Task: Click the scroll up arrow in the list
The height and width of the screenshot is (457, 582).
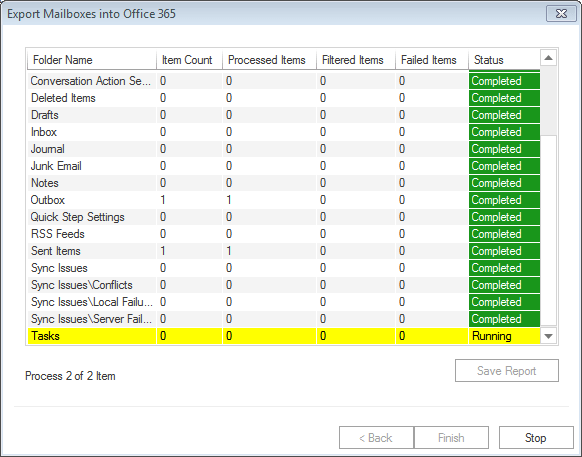Action: point(548,58)
